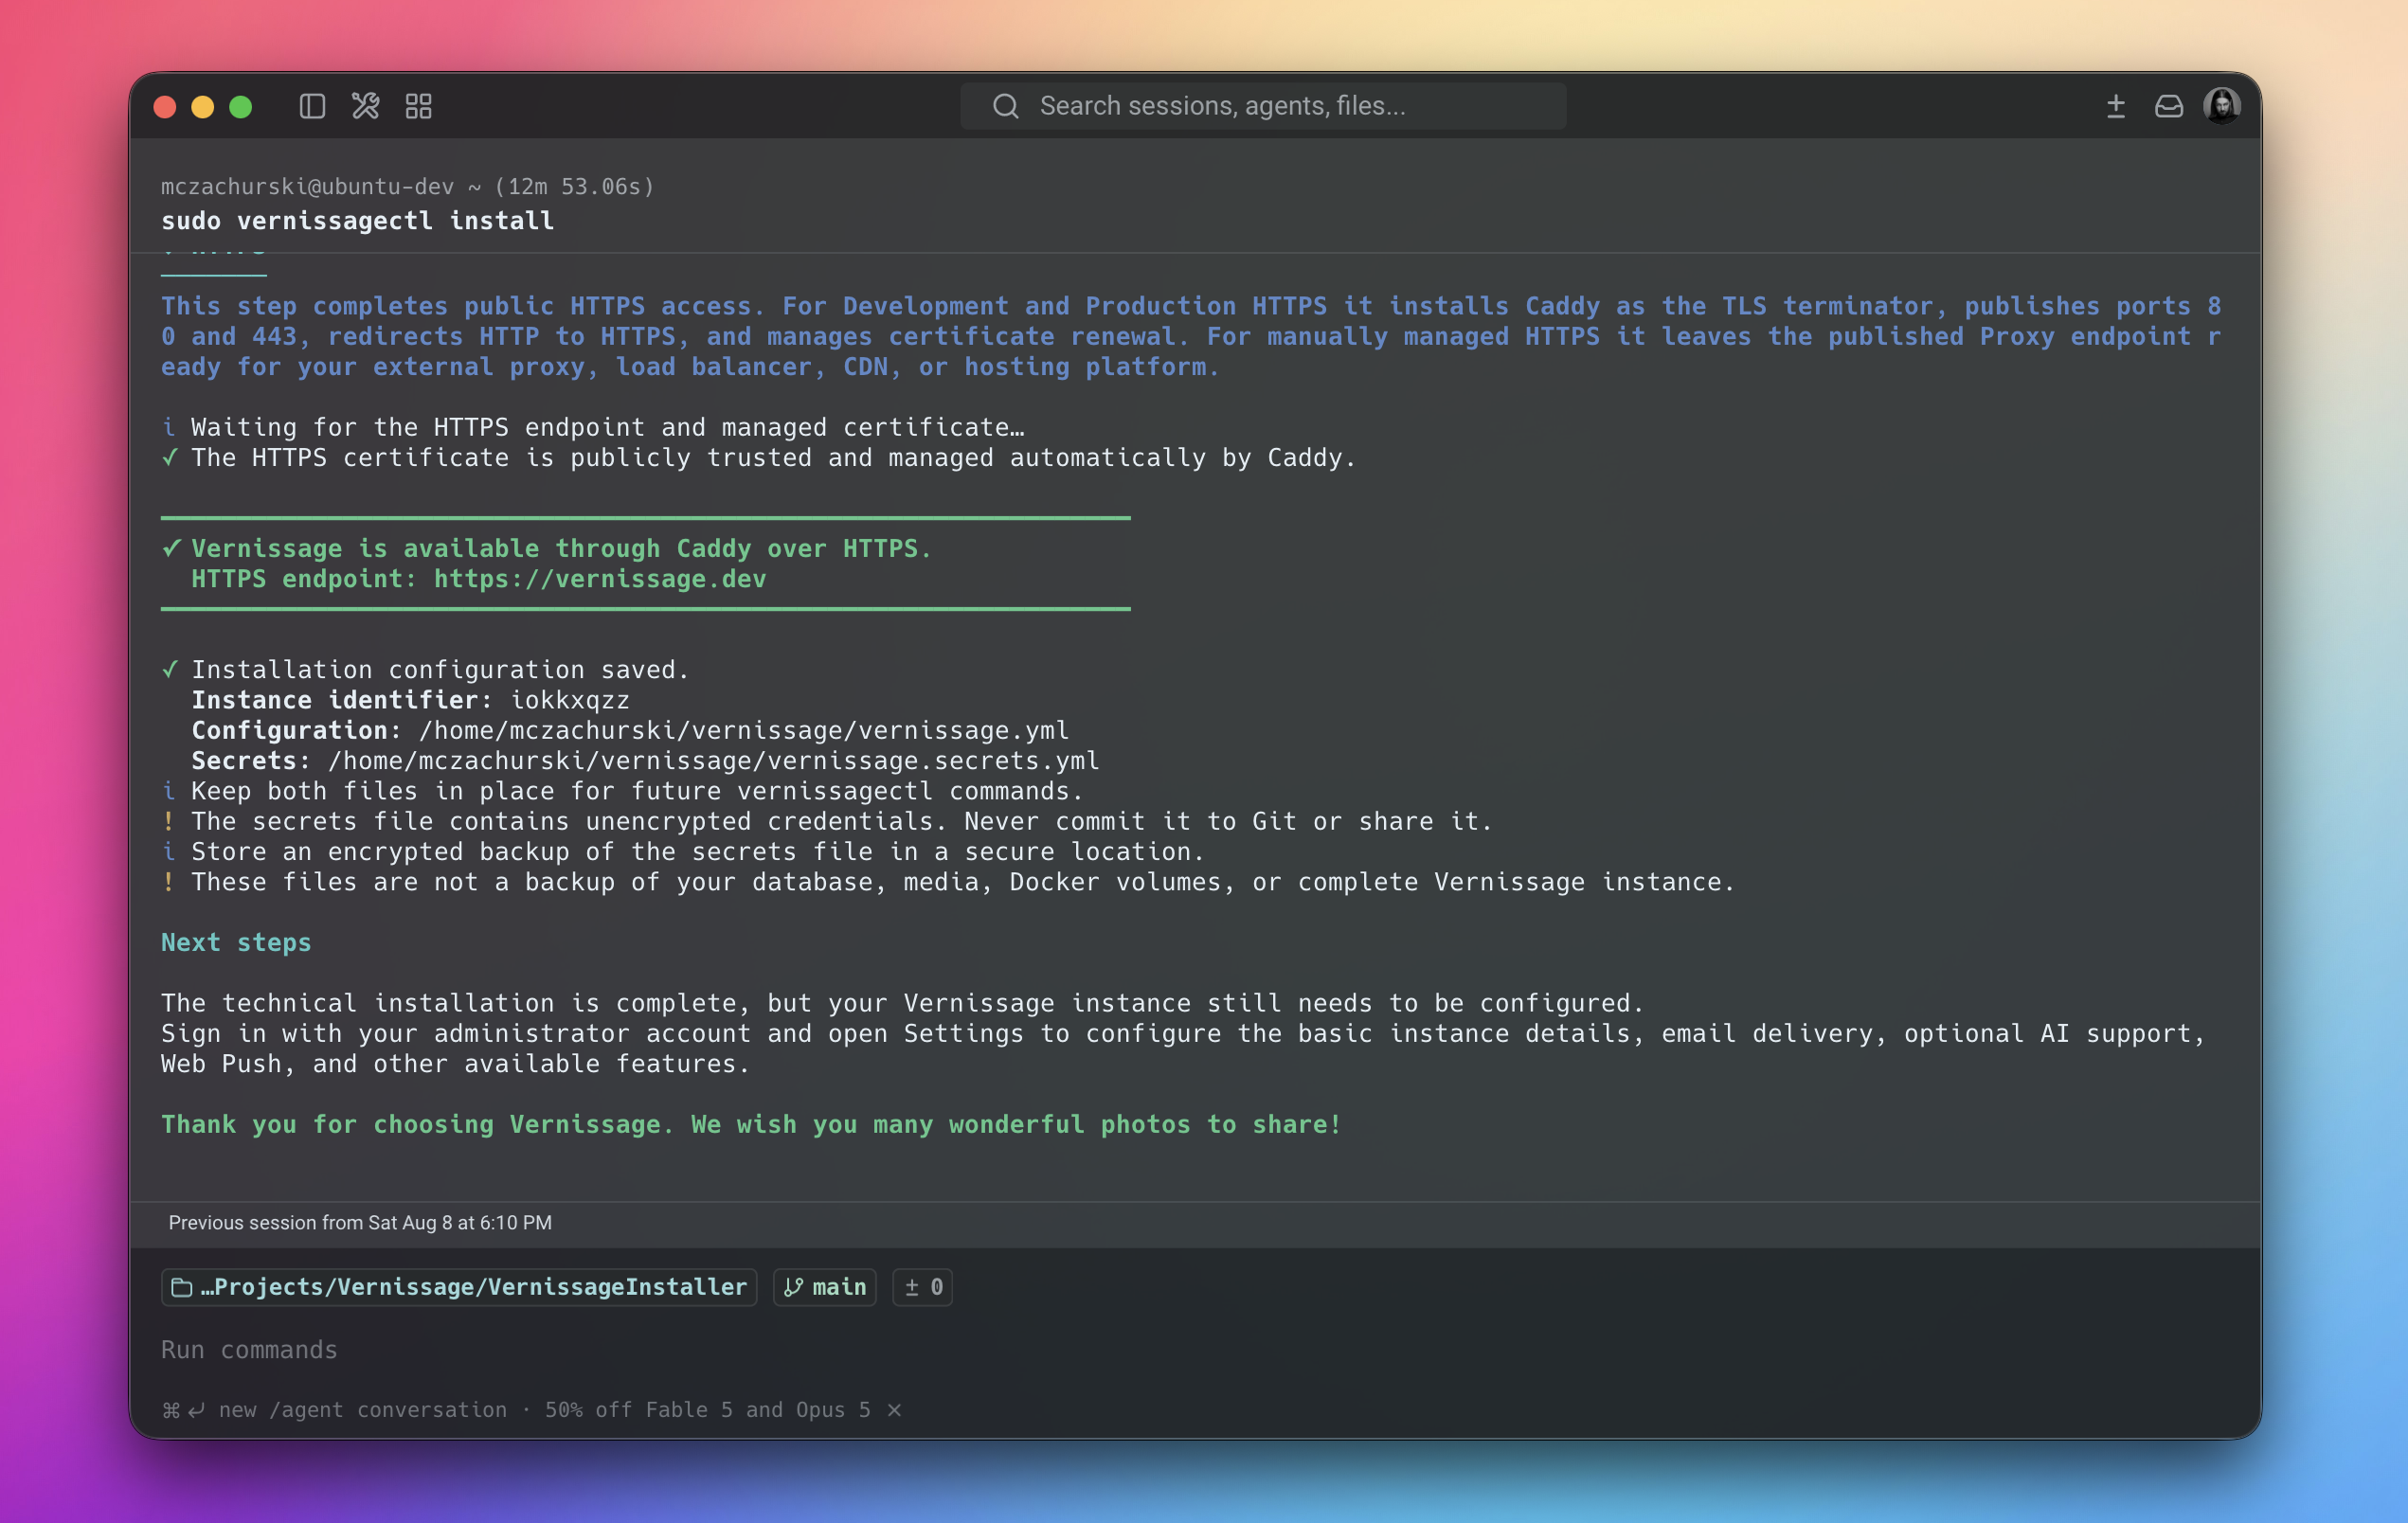The height and width of the screenshot is (1523, 2408).
Task: Focus the Run commands input
Action: tap(1195, 1350)
